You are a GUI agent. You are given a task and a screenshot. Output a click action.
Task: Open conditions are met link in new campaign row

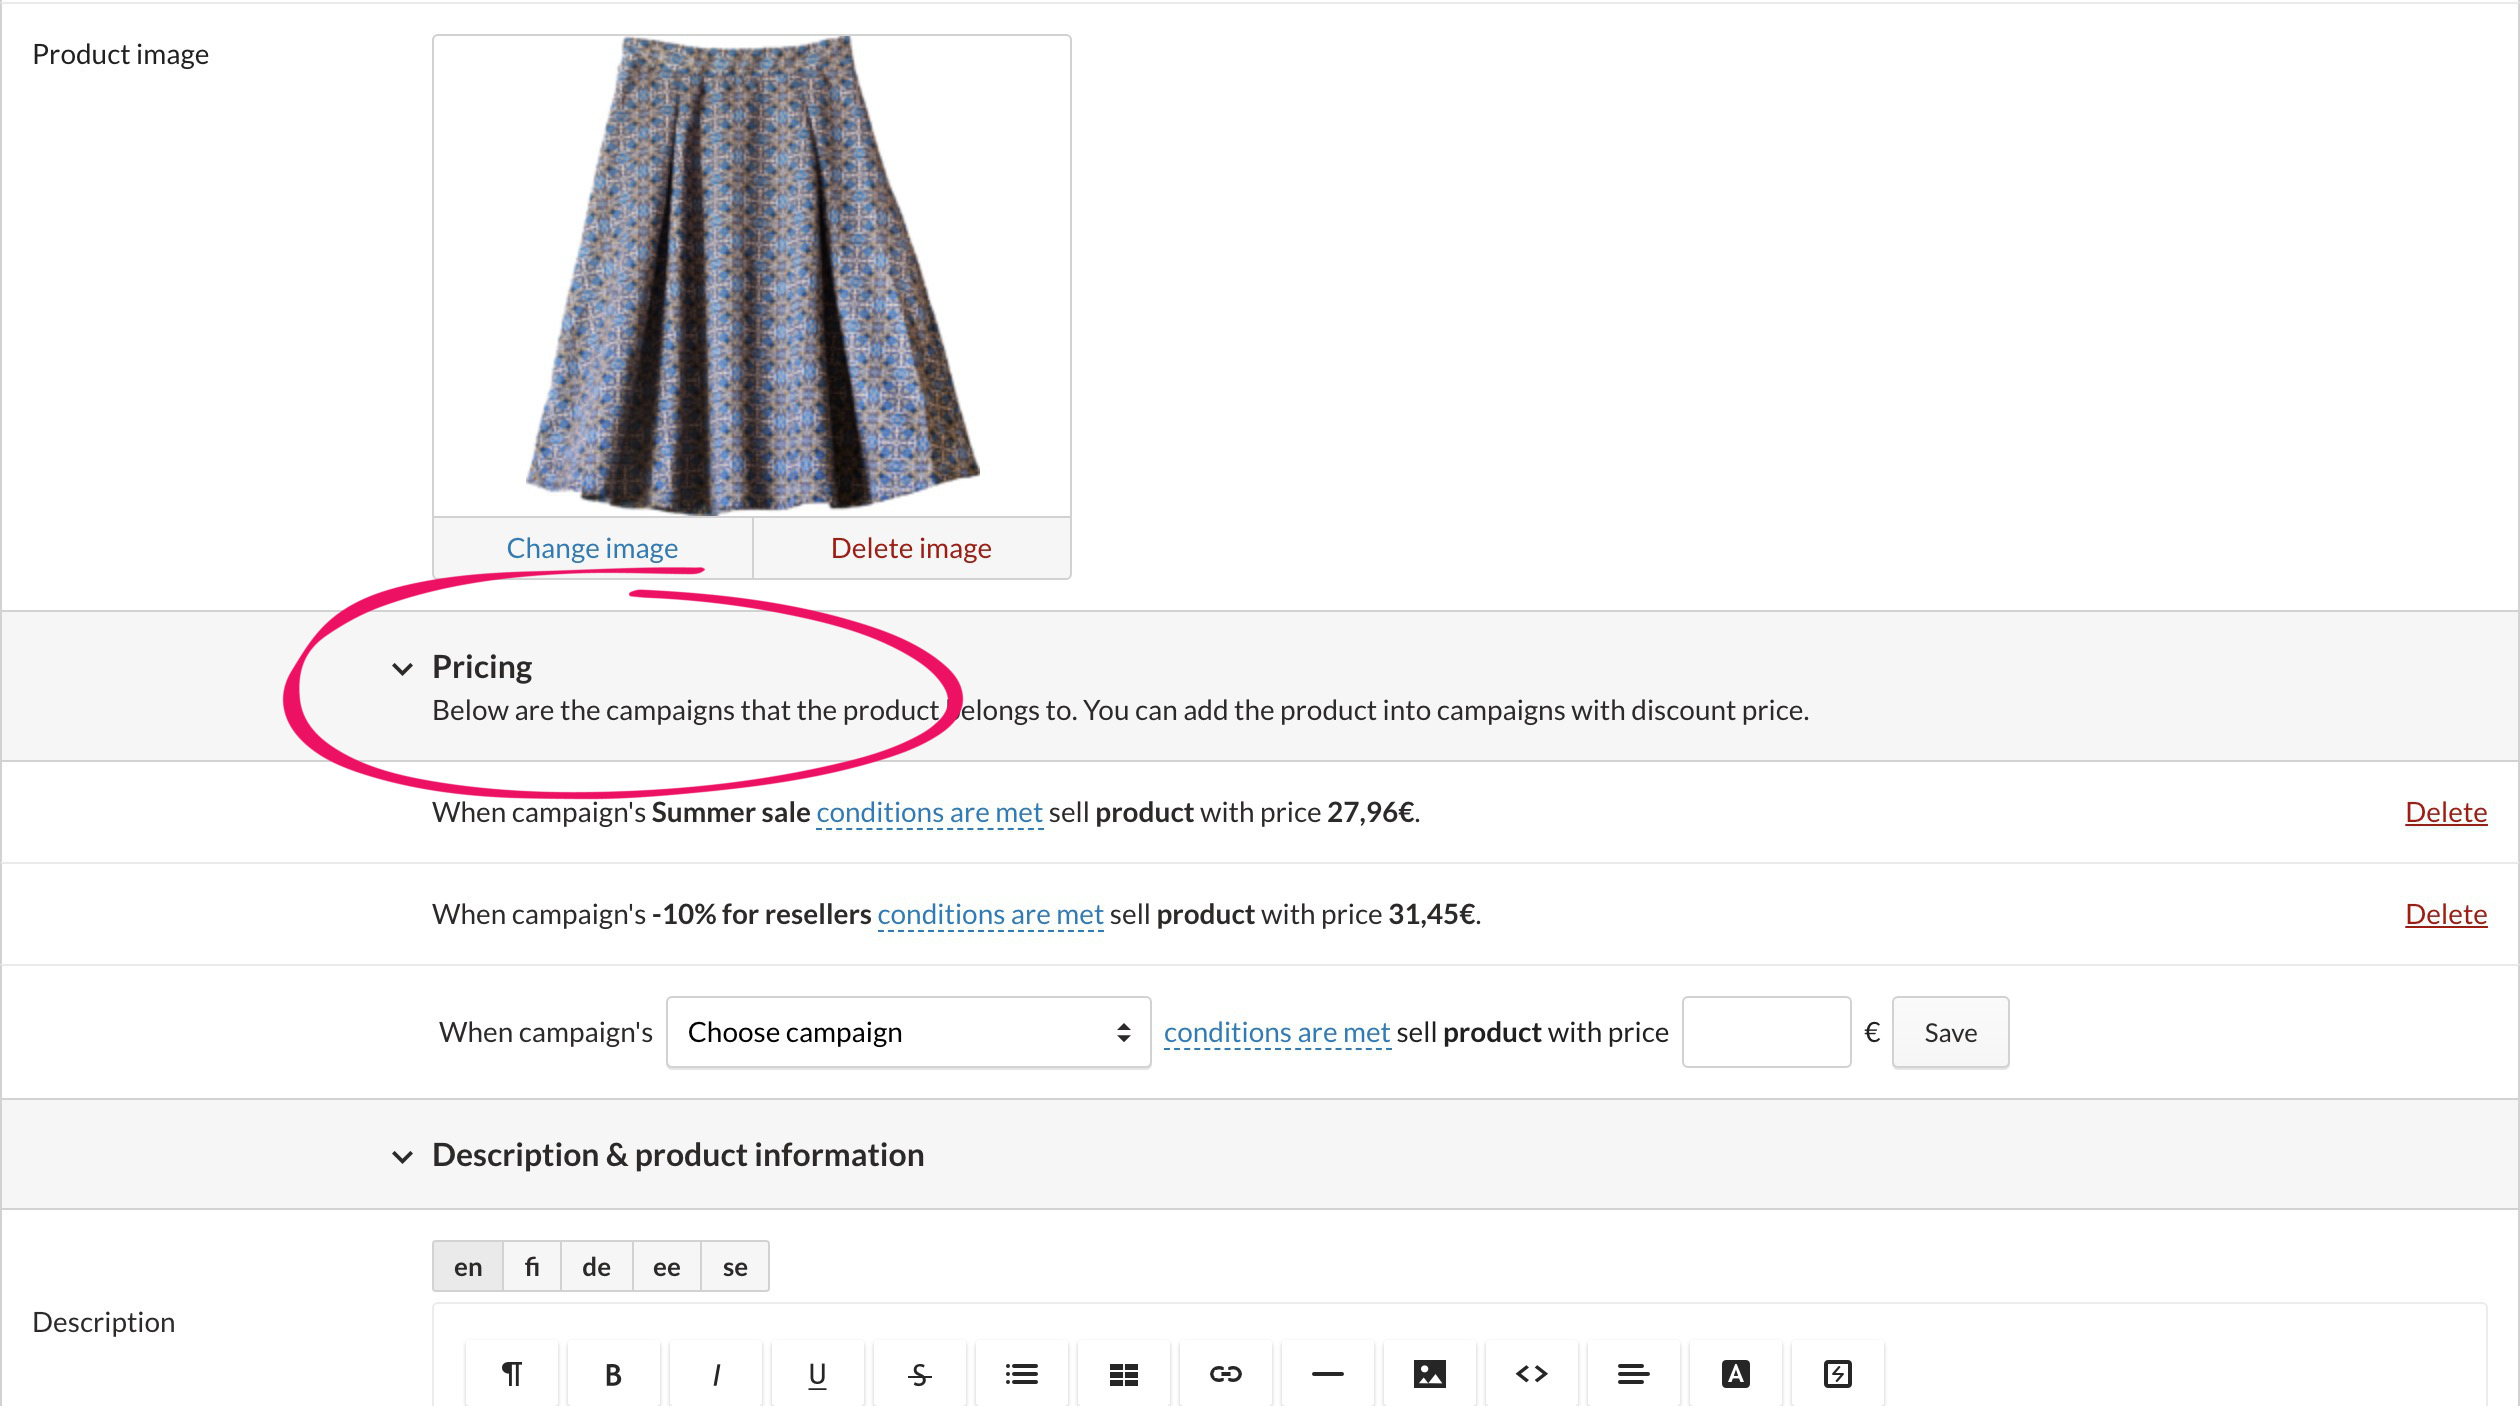coord(1277,1032)
